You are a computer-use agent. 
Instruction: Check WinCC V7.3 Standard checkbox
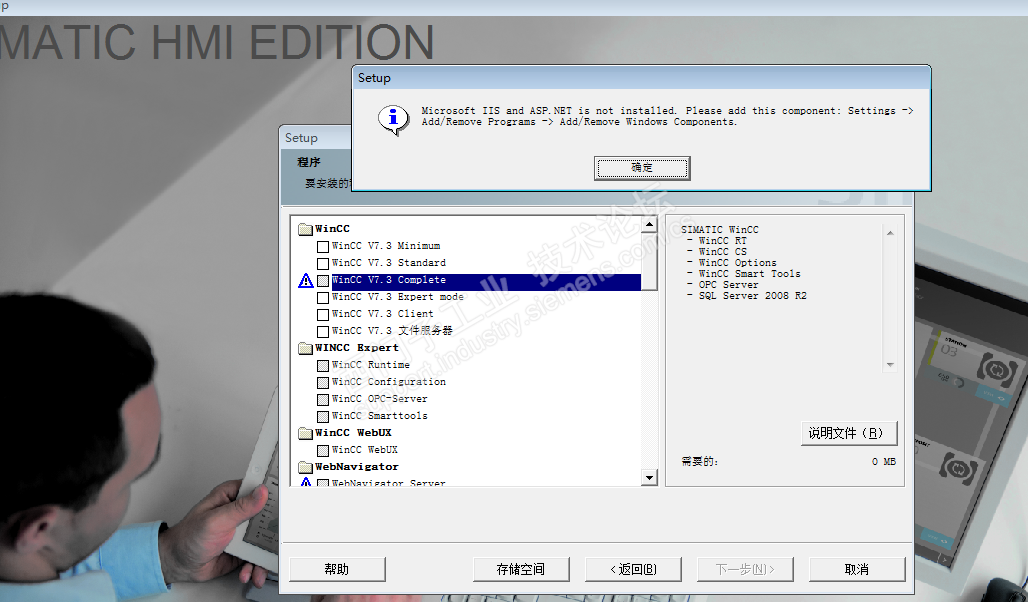coord(323,264)
